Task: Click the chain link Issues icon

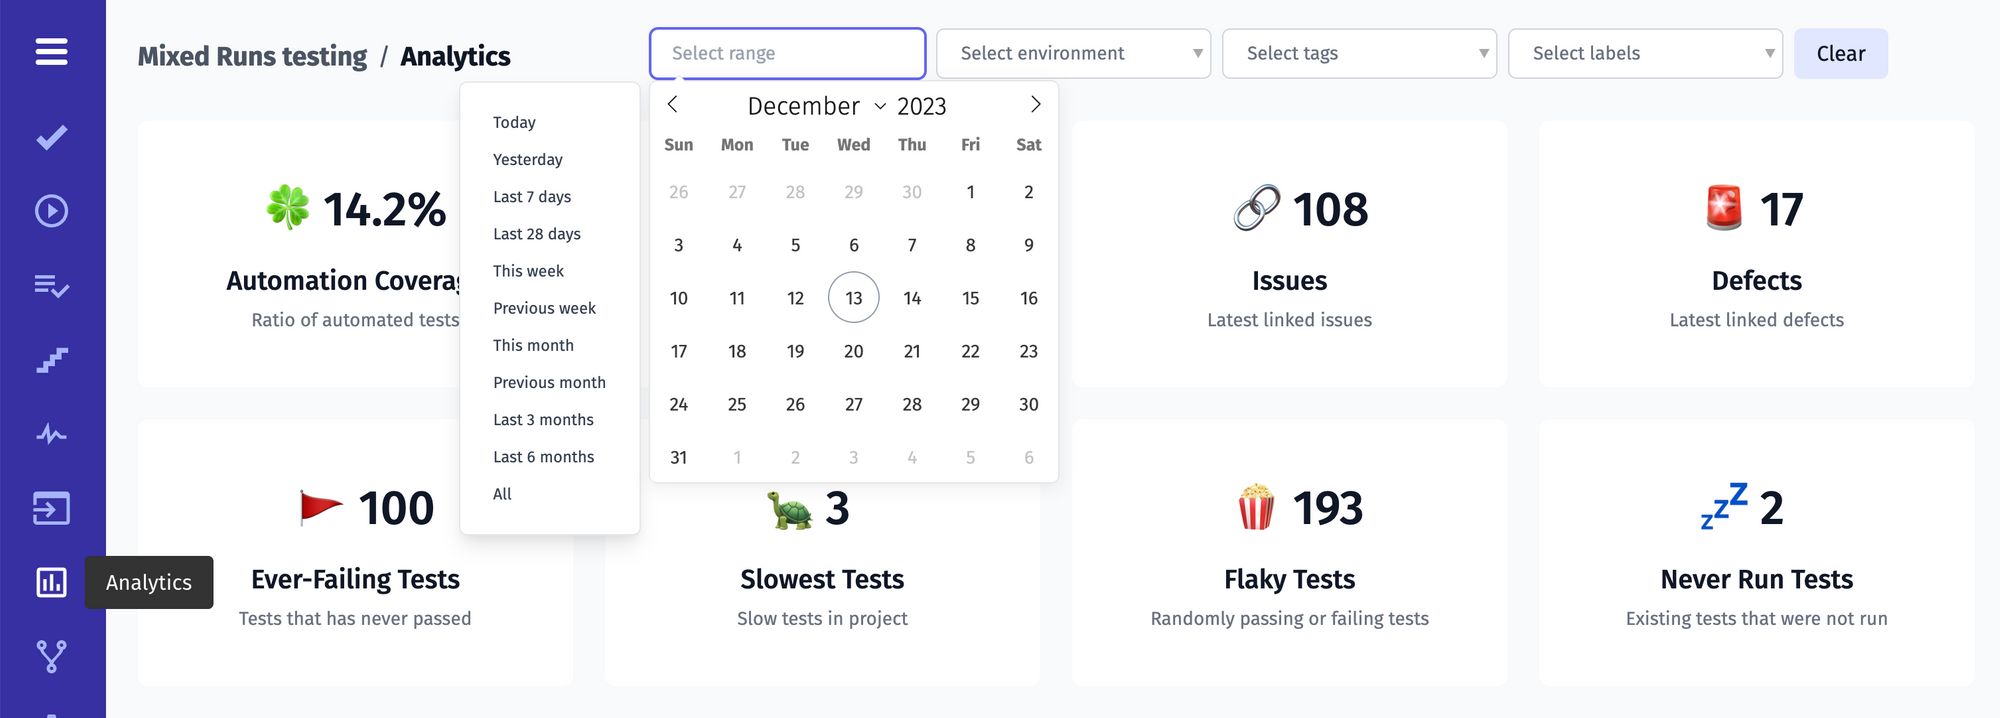Action: 1257,208
